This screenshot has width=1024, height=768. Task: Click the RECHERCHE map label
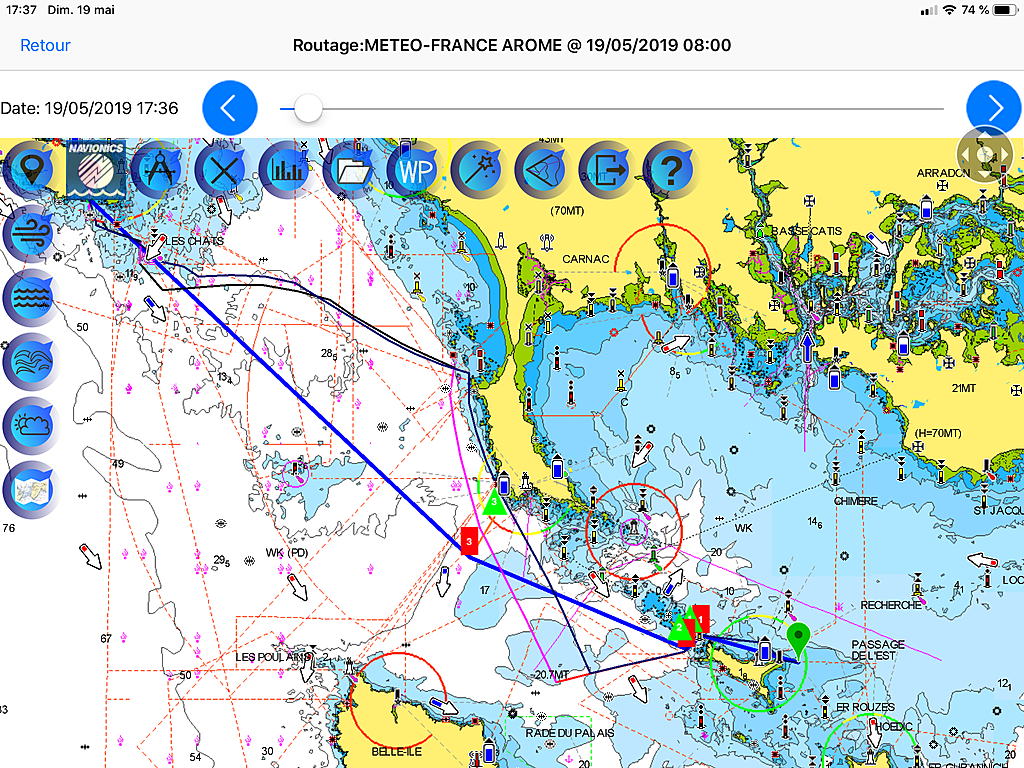tap(891, 605)
